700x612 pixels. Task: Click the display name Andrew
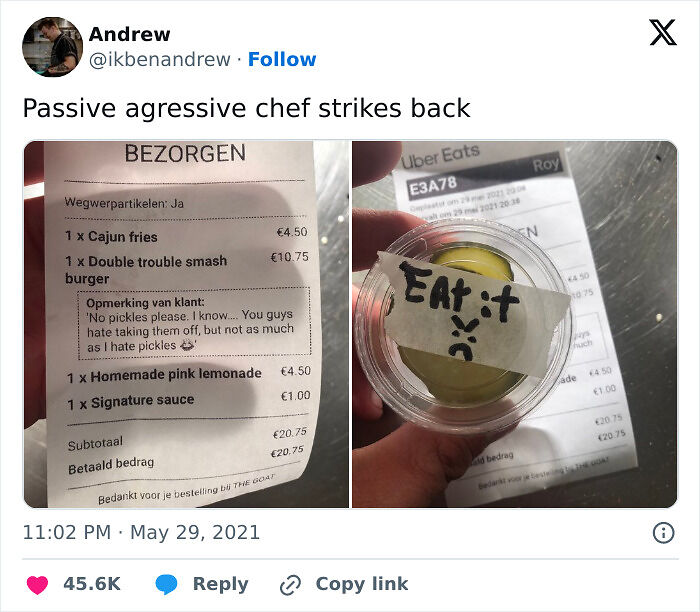point(129,34)
